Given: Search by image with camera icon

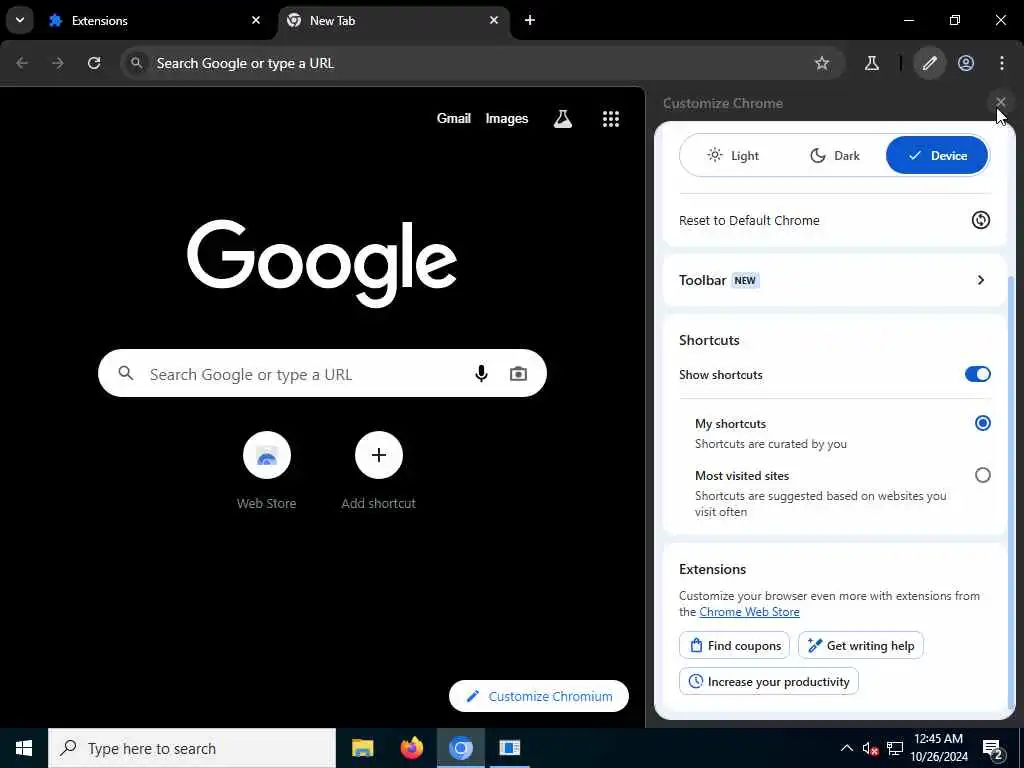Looking at the screenshot, I should click(519, 374).
